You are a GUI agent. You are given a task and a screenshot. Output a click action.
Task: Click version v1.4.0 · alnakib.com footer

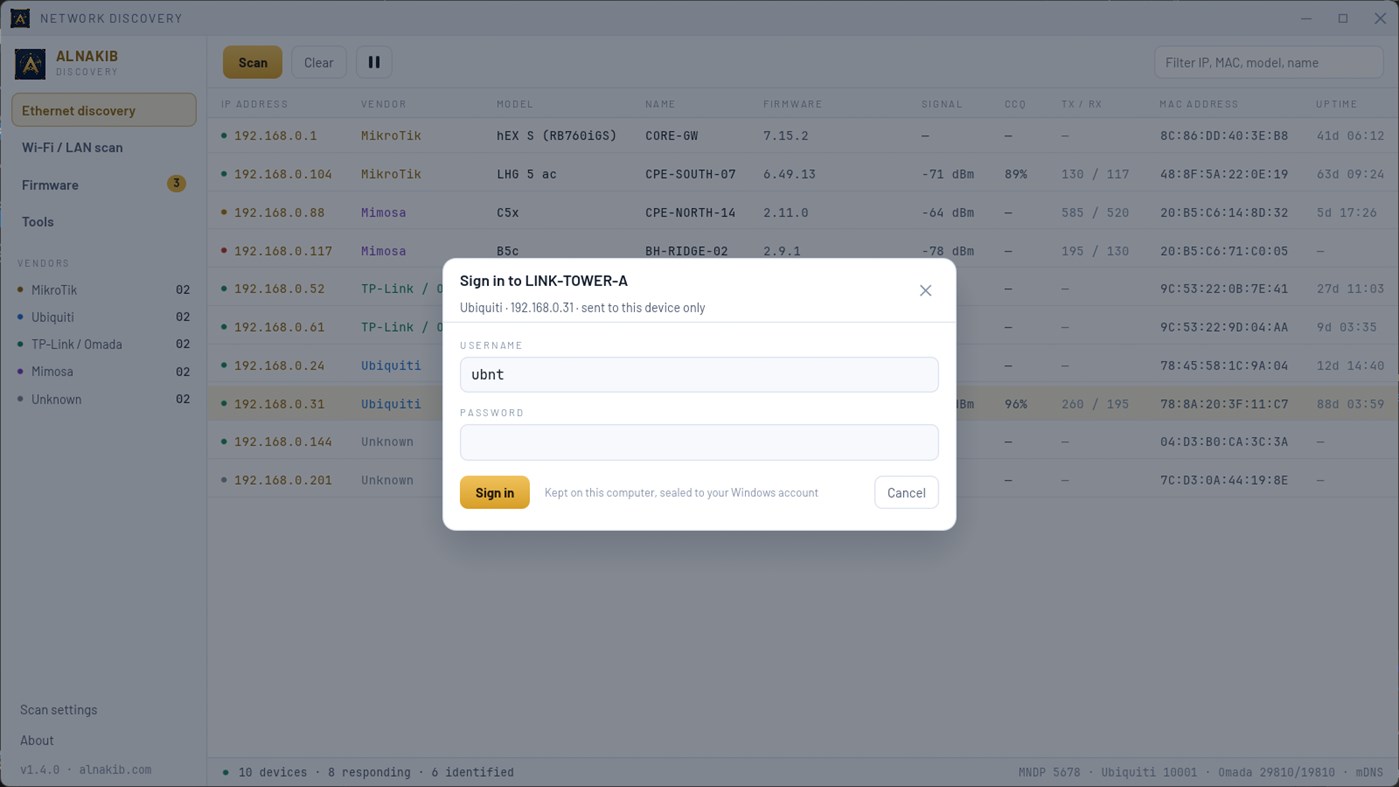pyautogui.click(x=86, y=770)
